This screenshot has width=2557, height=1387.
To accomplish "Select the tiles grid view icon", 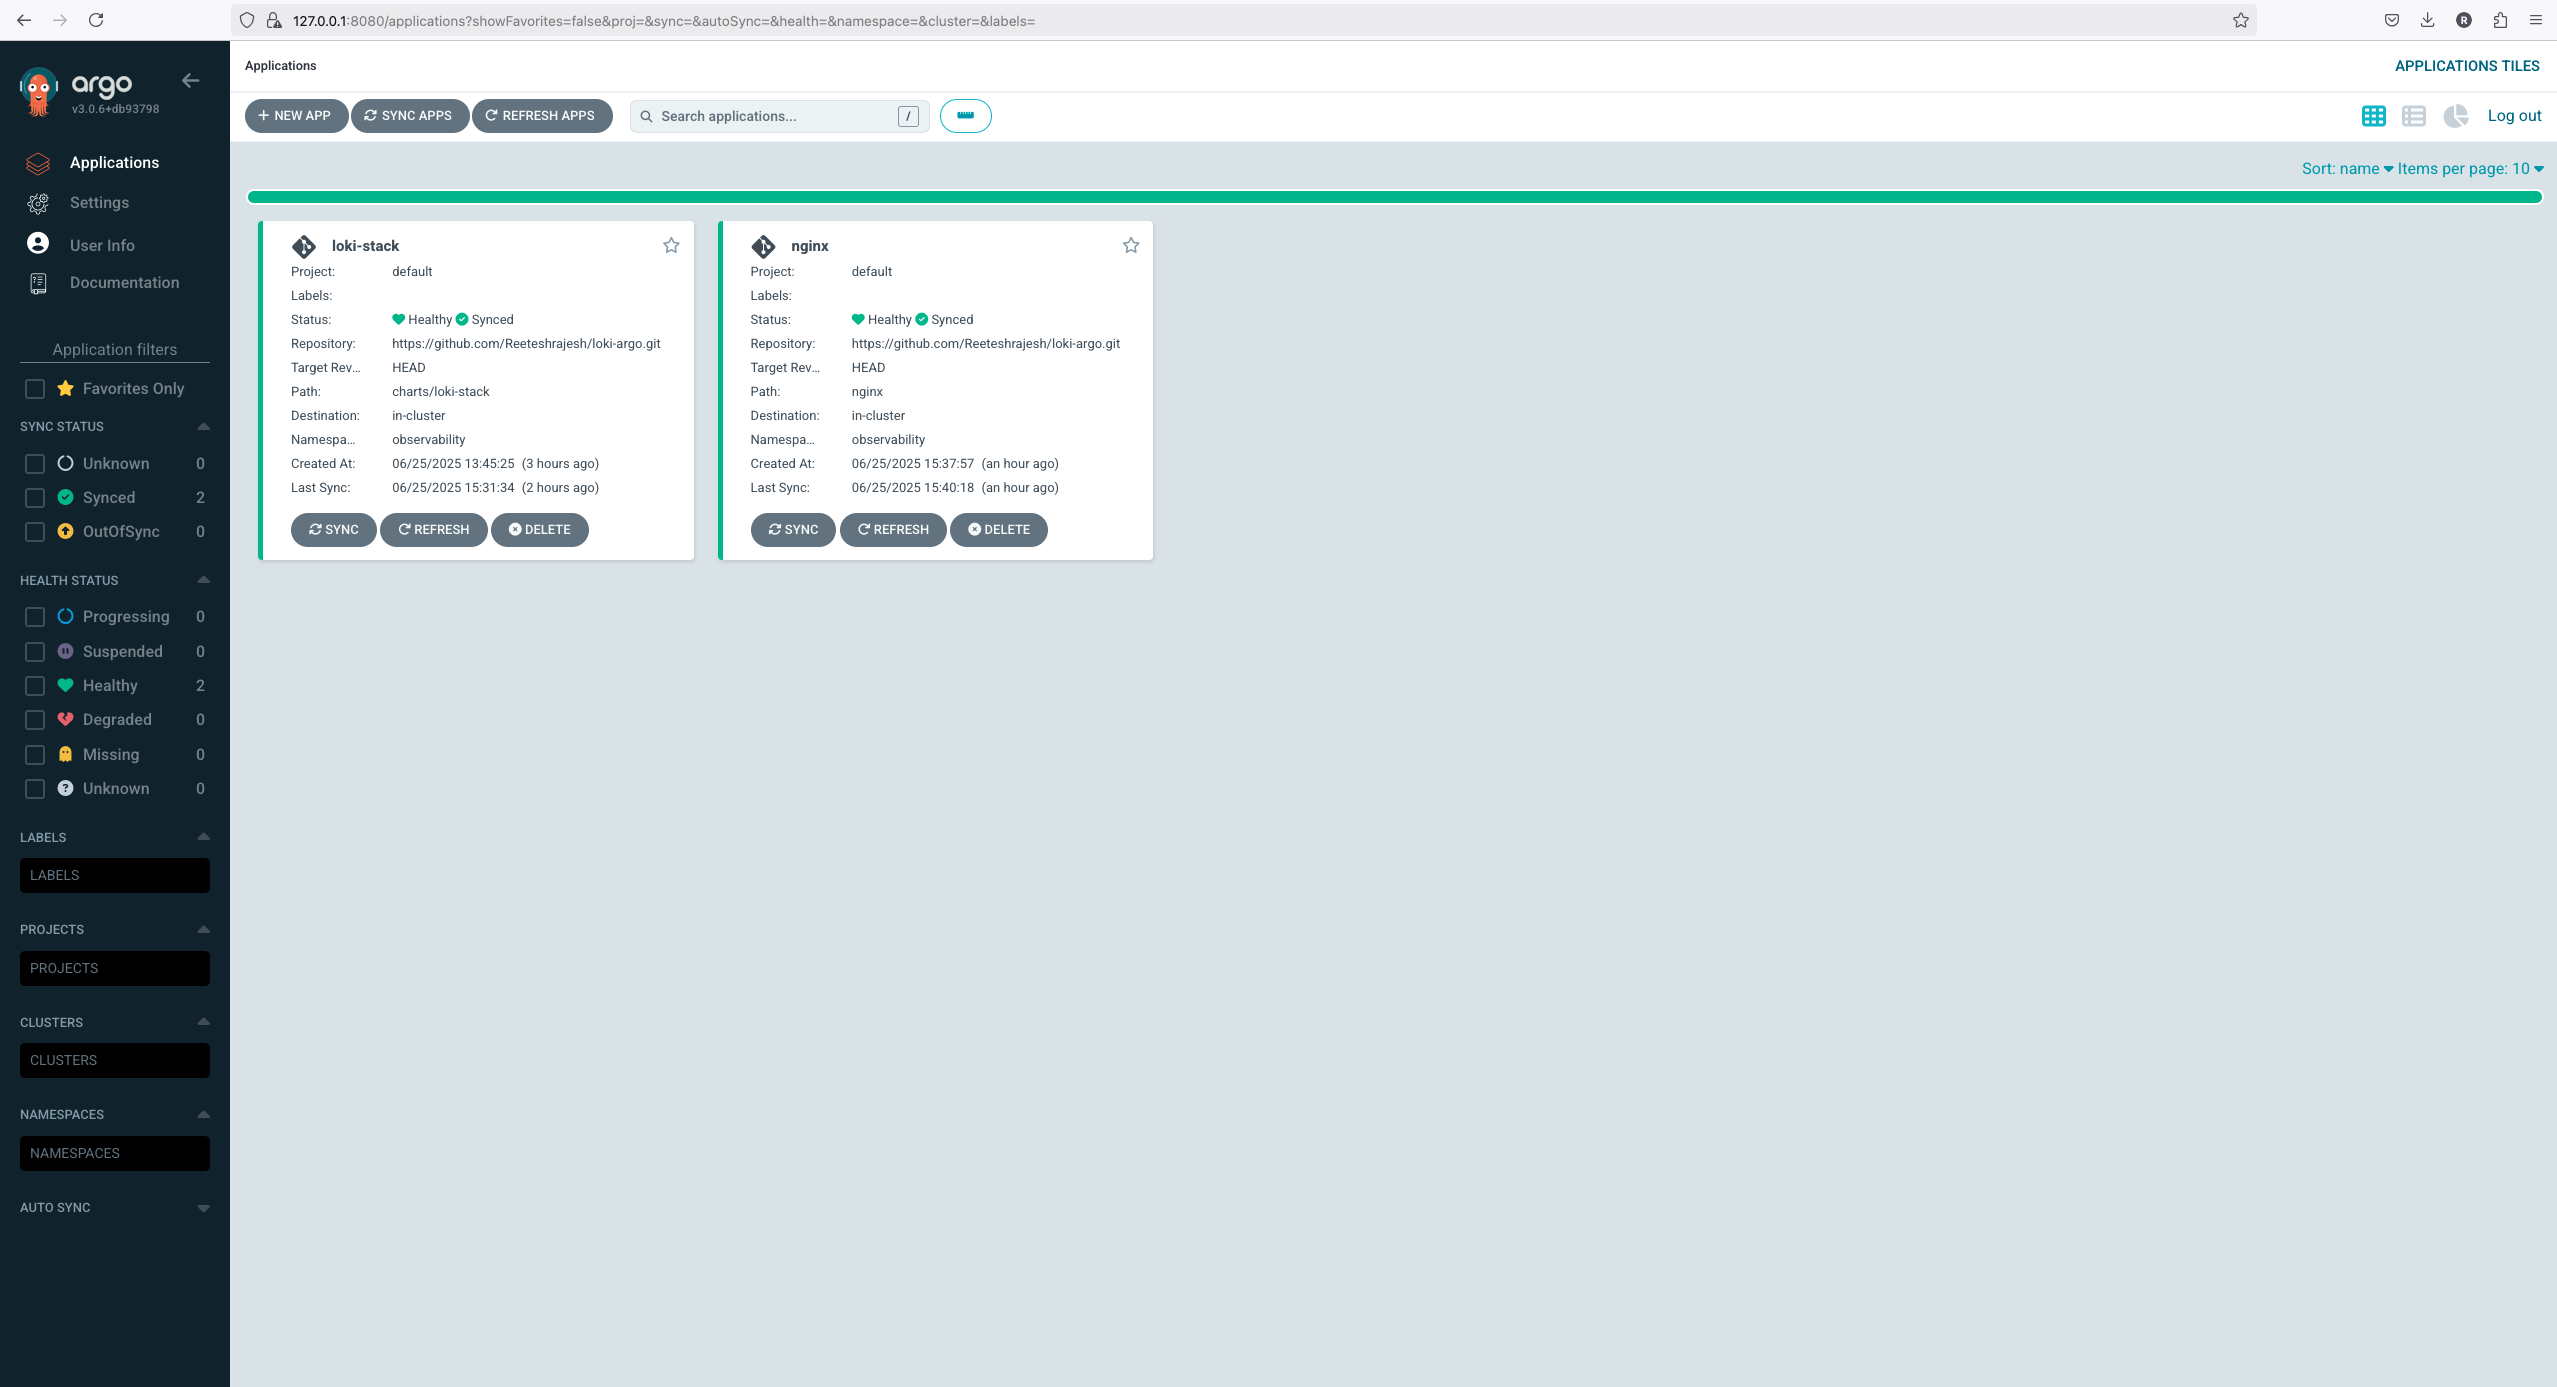I will [x=2373, y=116].
